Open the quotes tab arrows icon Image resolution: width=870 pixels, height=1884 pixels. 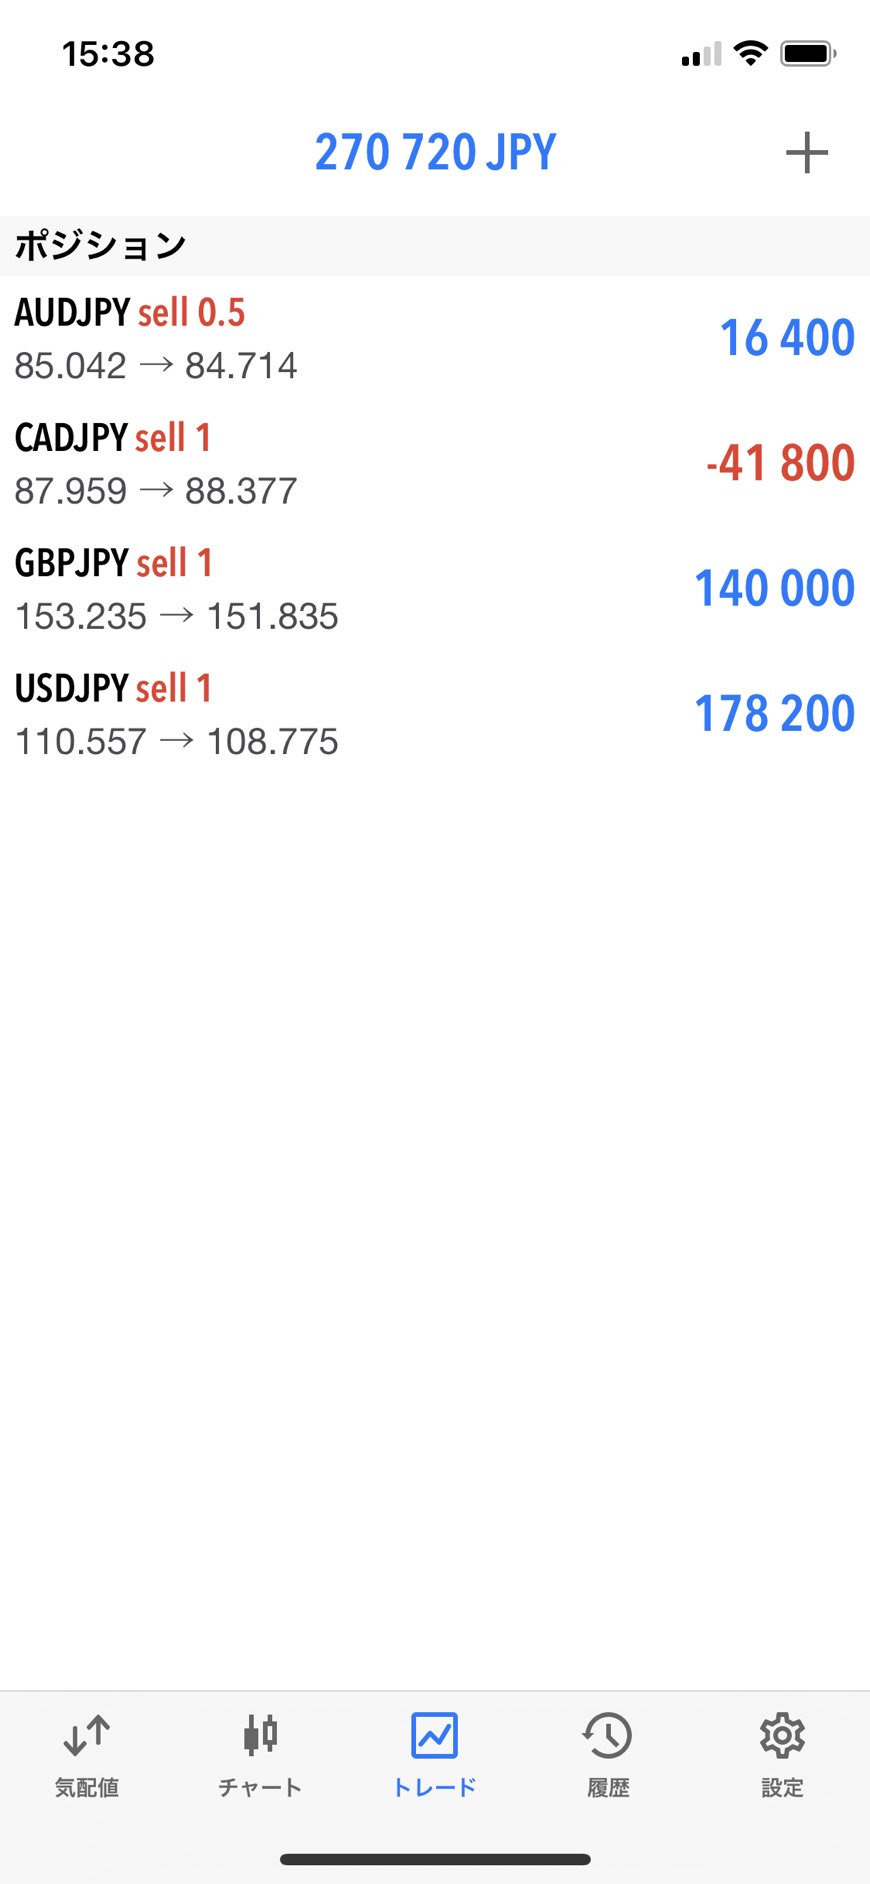(86, 1736)
